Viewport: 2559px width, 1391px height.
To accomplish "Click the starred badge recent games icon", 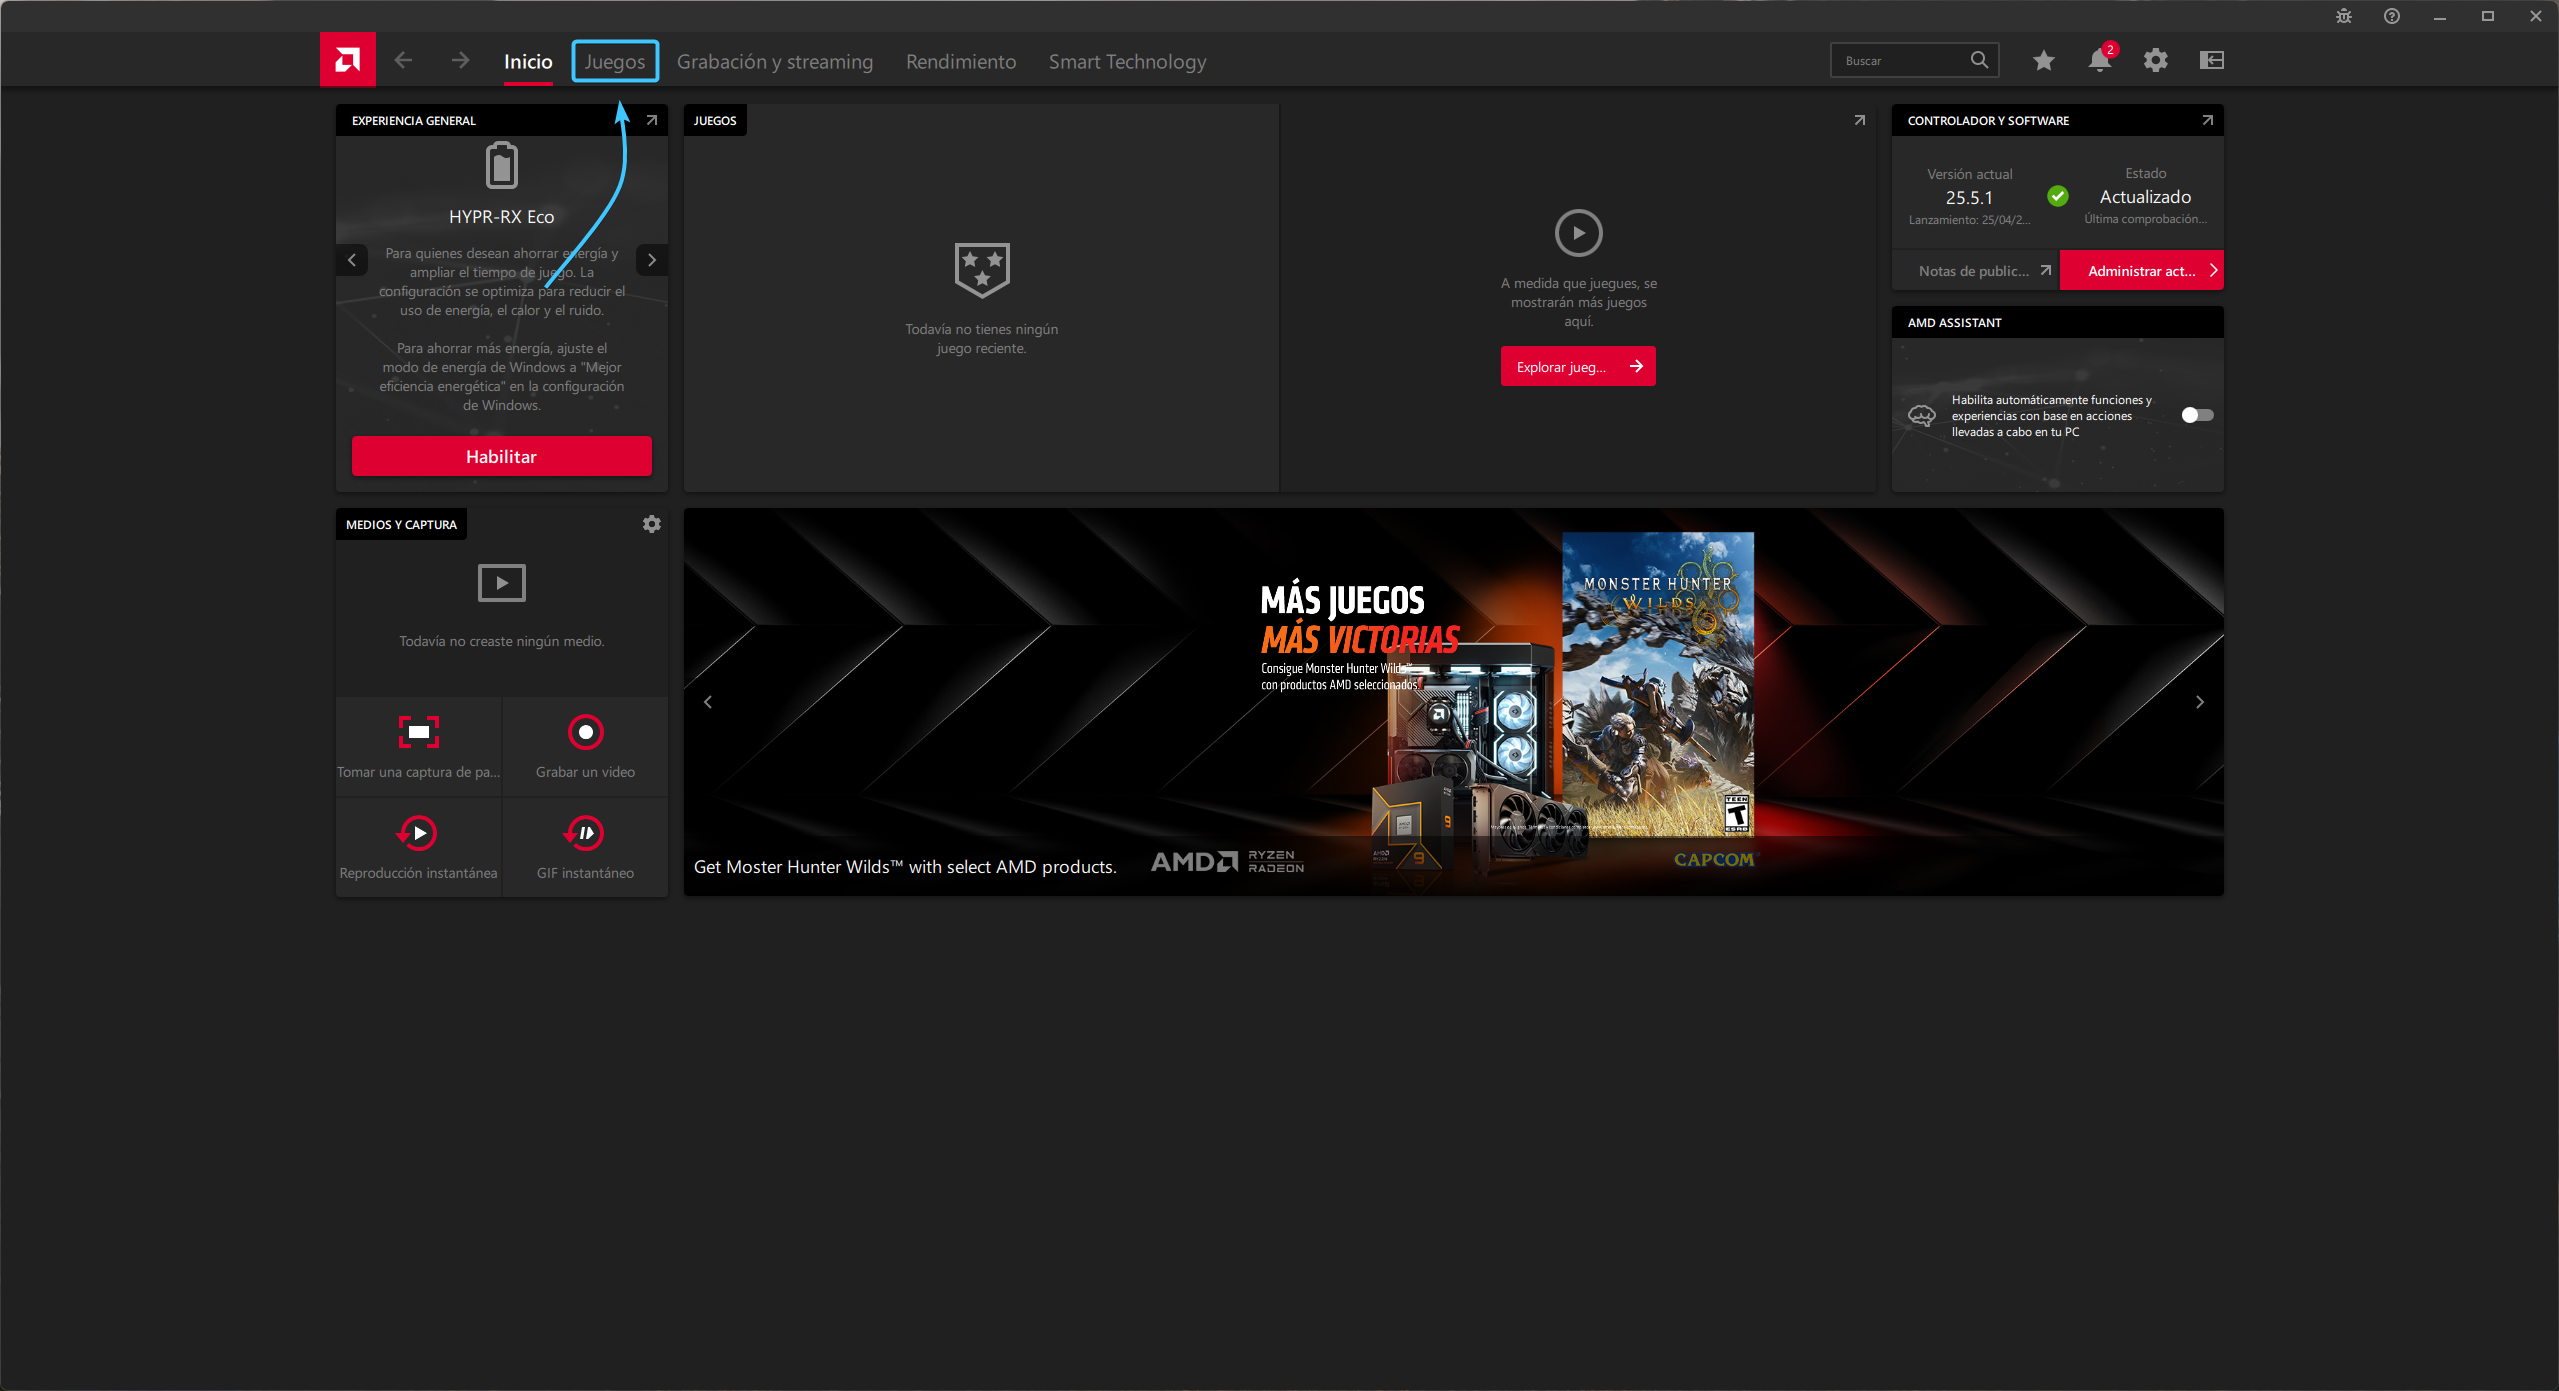I will click(981, 270).
